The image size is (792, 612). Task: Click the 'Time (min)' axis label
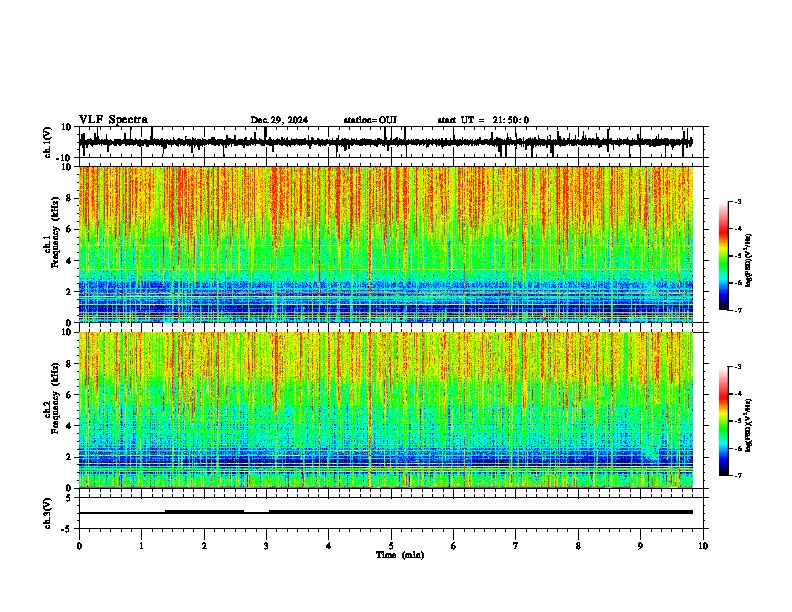(x=400, y=555)
